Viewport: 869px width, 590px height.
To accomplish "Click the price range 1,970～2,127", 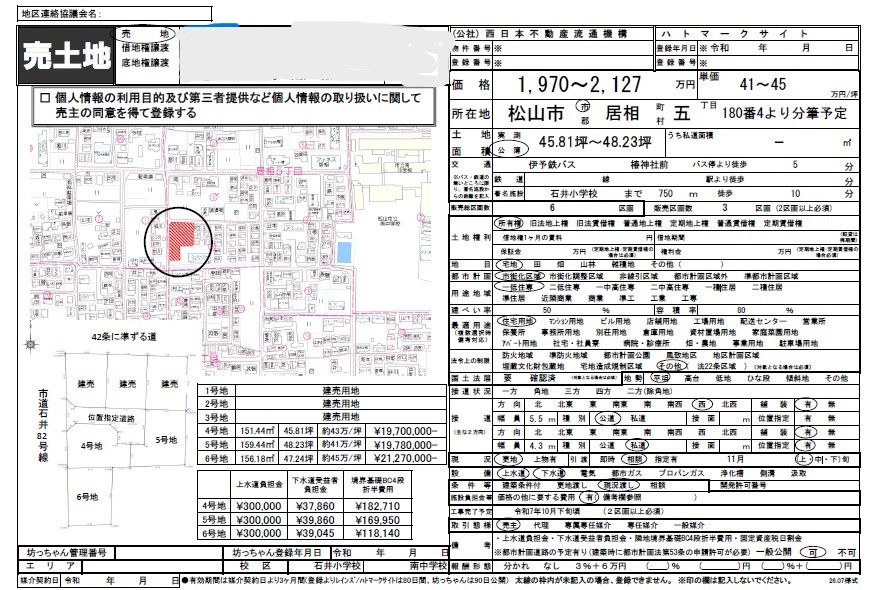I will (579, 85).
